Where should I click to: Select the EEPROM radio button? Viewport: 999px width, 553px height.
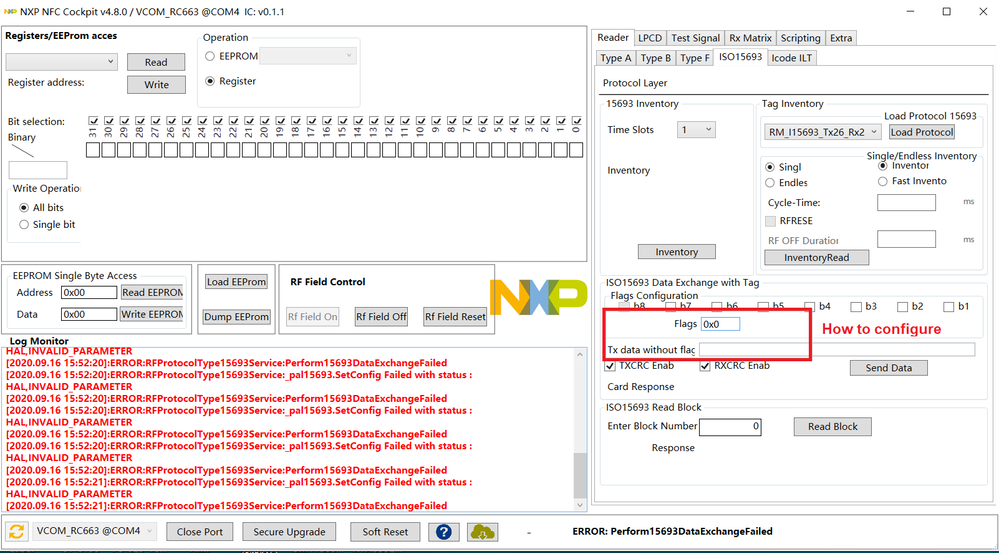pyautogui.click(x=210, y=56)
